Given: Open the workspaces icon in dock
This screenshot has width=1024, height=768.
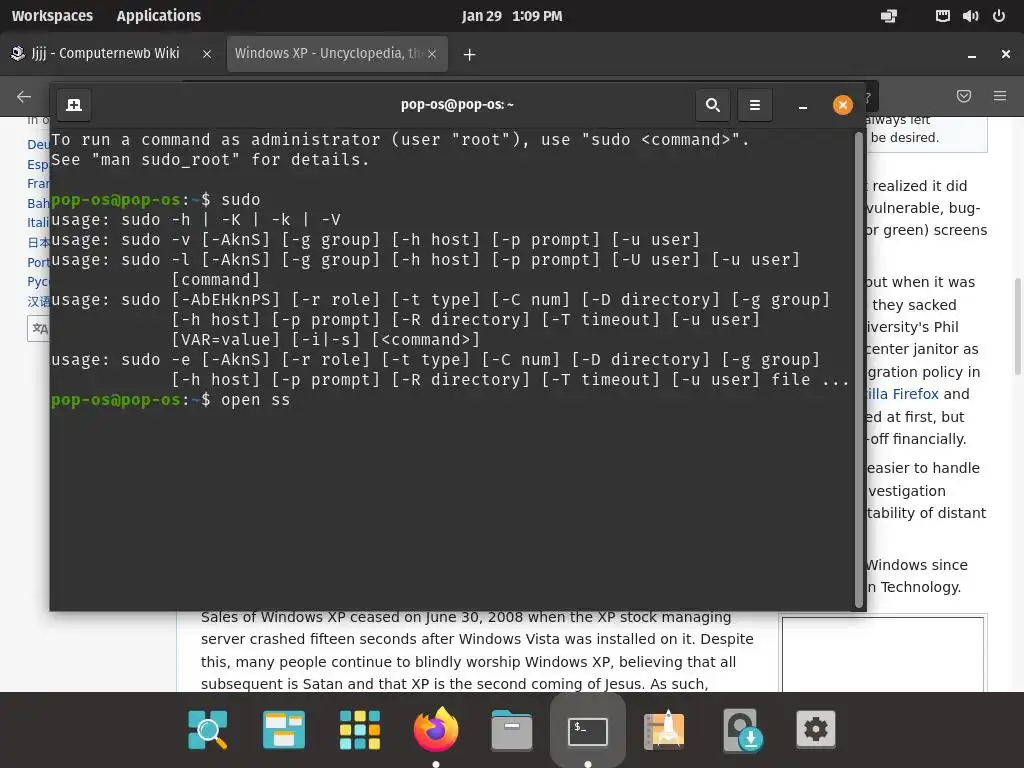Looking at the screenshot, I should pos(283,729).
